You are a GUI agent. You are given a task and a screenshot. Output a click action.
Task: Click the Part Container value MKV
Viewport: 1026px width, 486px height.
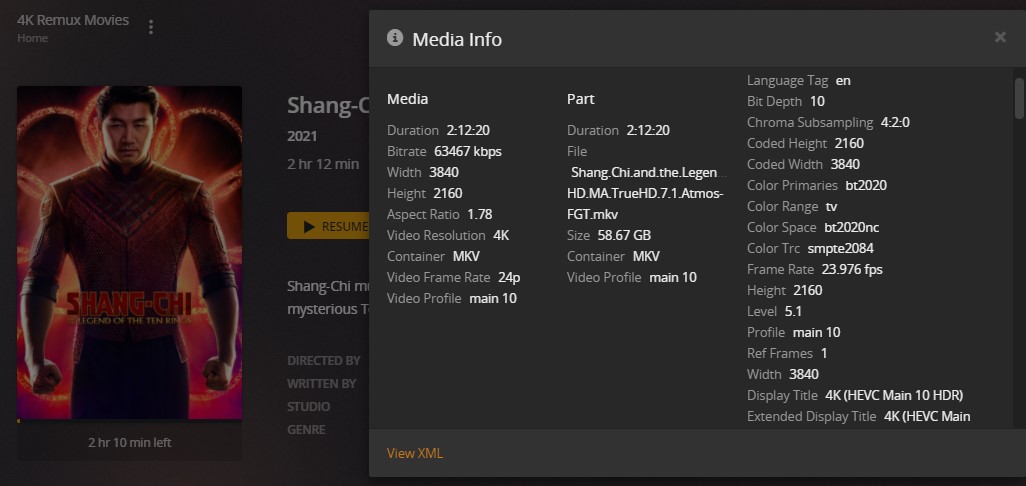[x=646, y=256]
